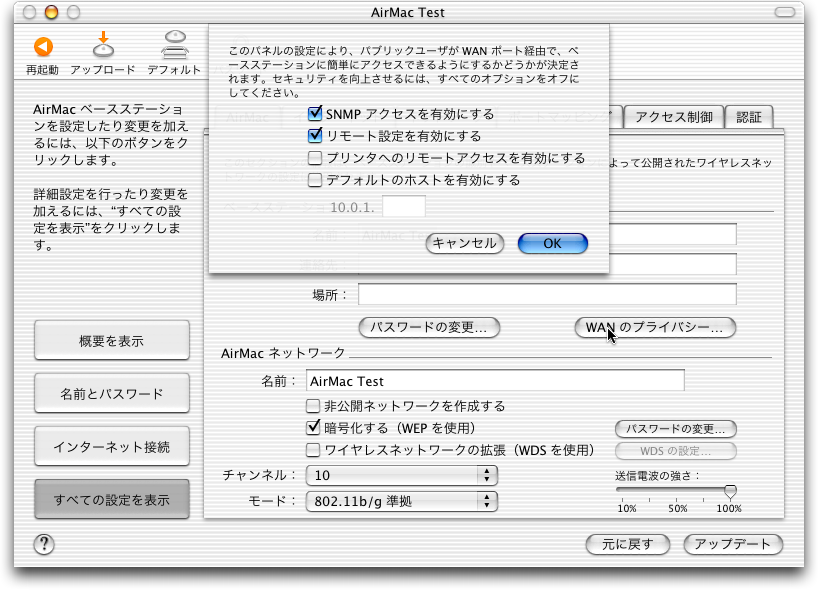Enable デフォルトのホスト checkbox
This screenshot has height=590, width=818.
coord(315,181)
